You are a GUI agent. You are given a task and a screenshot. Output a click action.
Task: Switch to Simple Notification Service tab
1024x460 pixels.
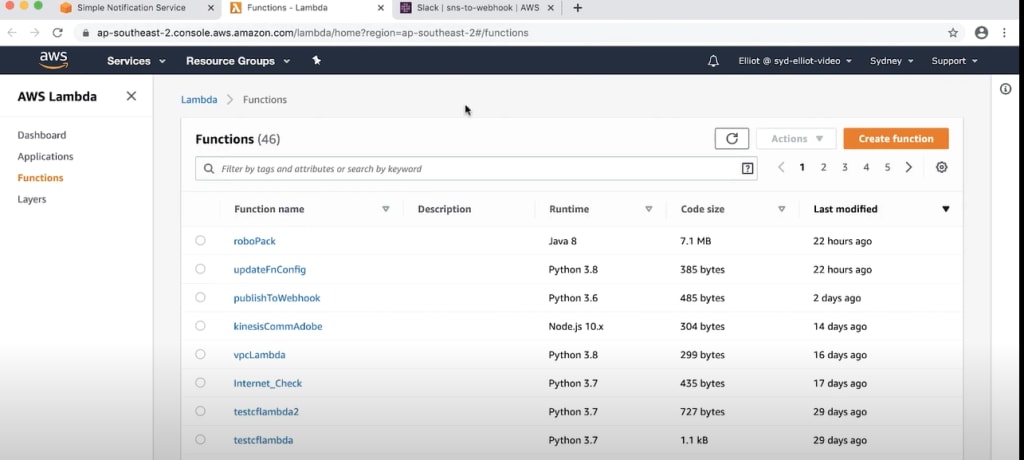tap(131, 8)
